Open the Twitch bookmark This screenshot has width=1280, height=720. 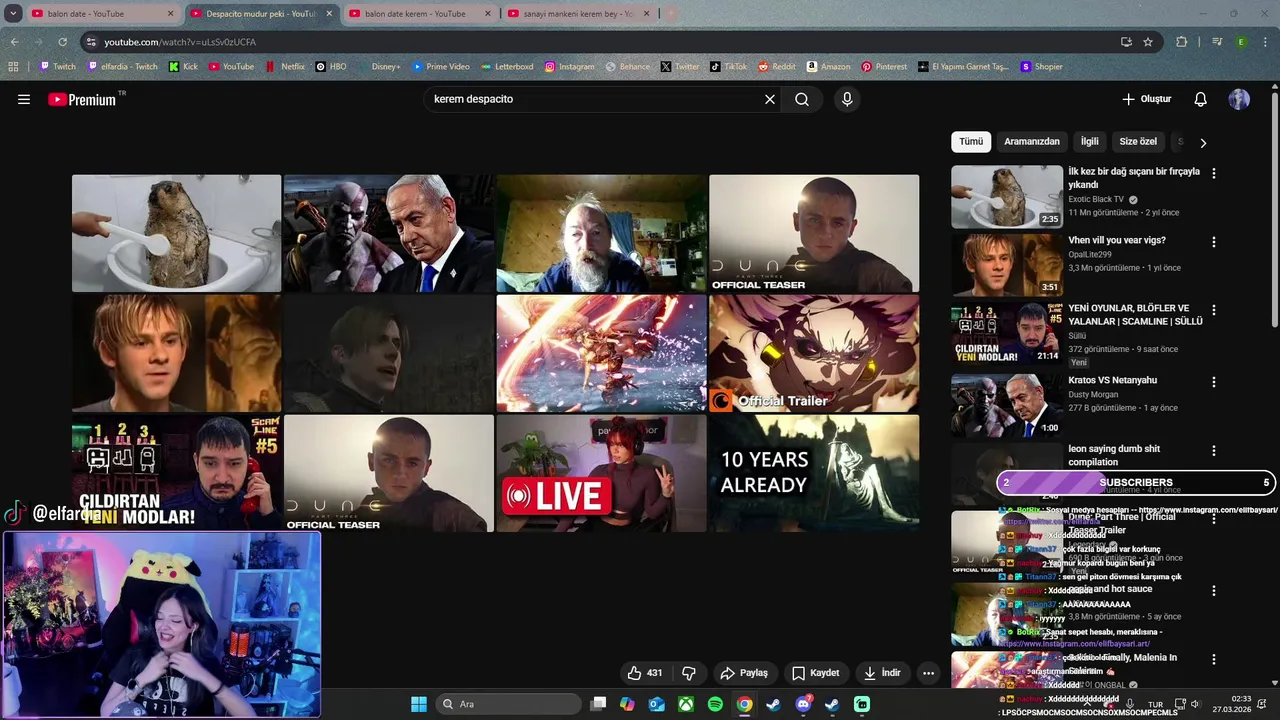tap(57, 67)
